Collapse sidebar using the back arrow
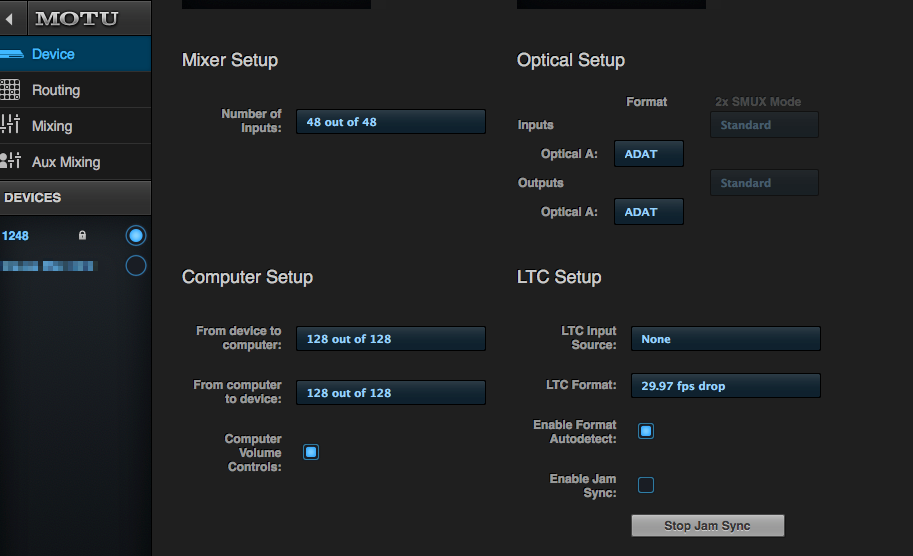 (x=9, y=19)
